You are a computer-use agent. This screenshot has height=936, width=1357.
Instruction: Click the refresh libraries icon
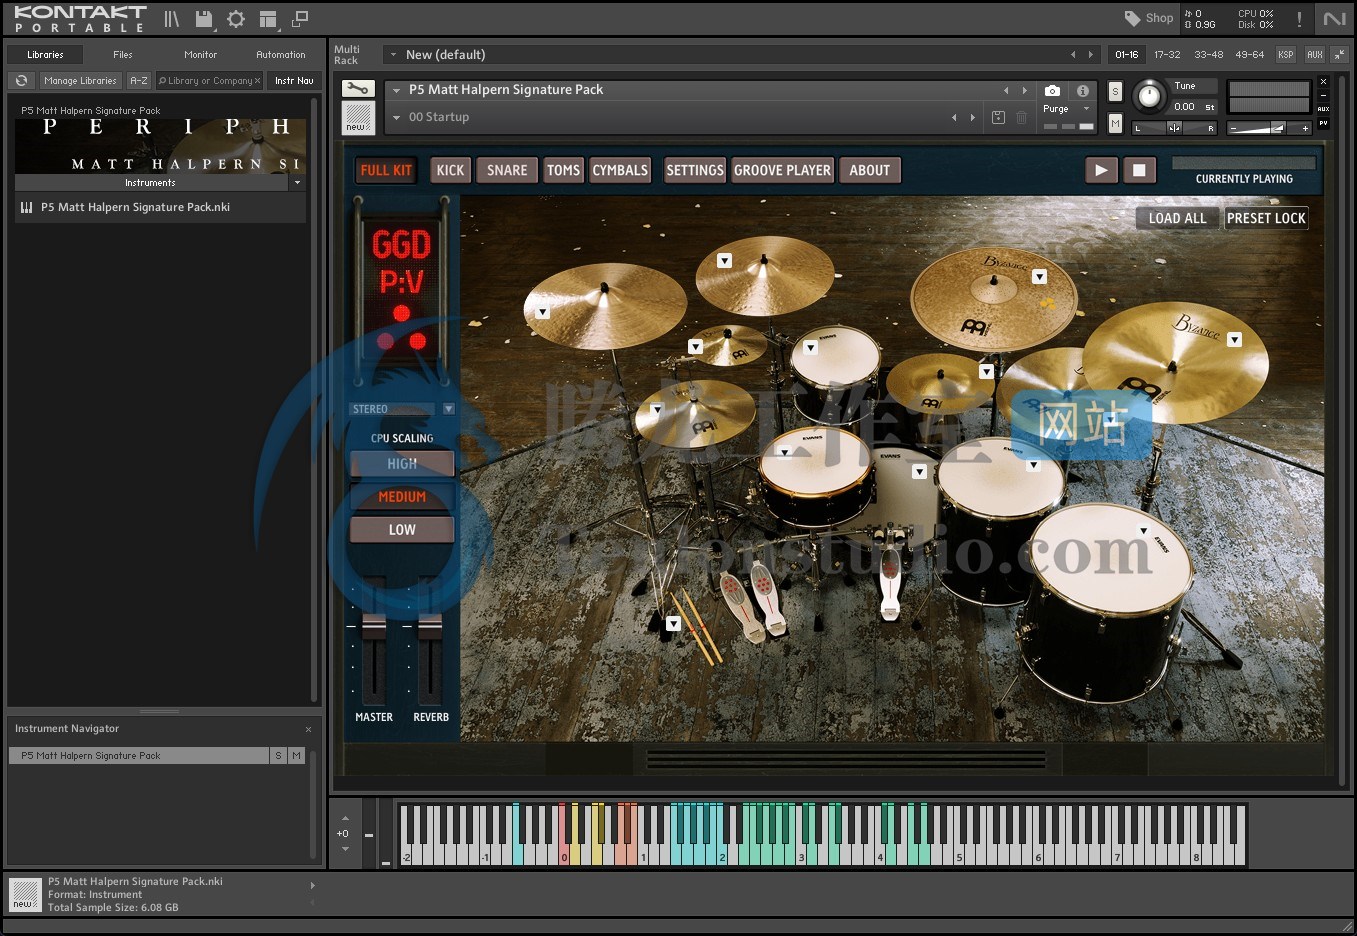tap(21, 80)
